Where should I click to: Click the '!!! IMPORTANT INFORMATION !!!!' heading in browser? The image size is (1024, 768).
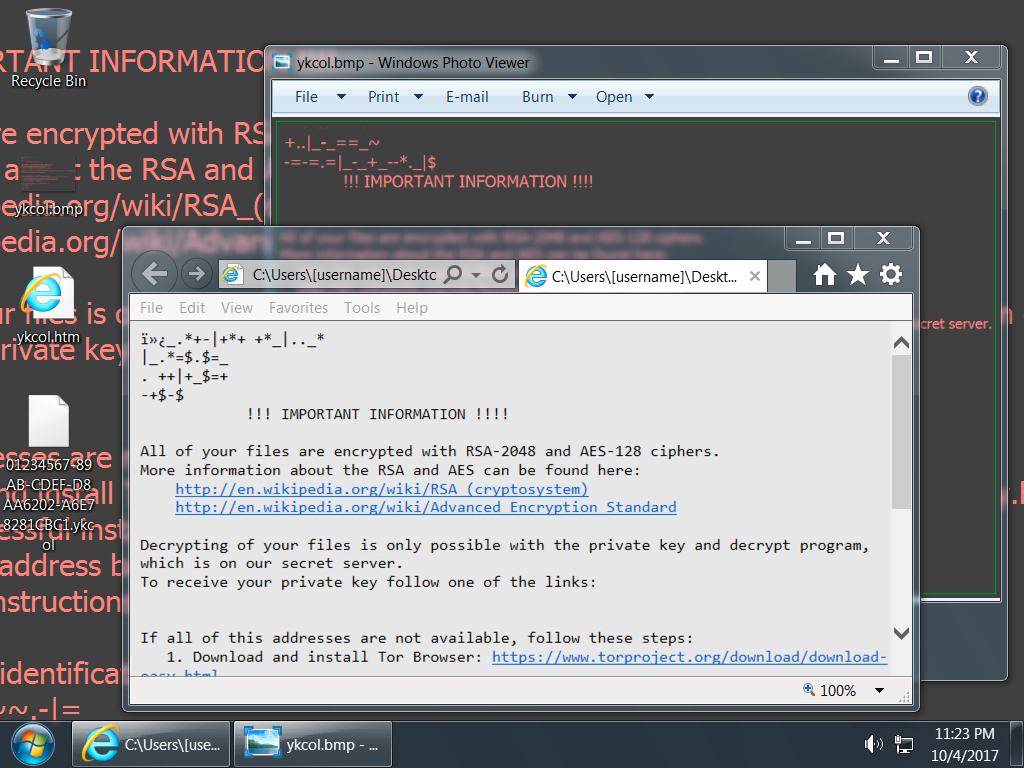coord(377,414)
